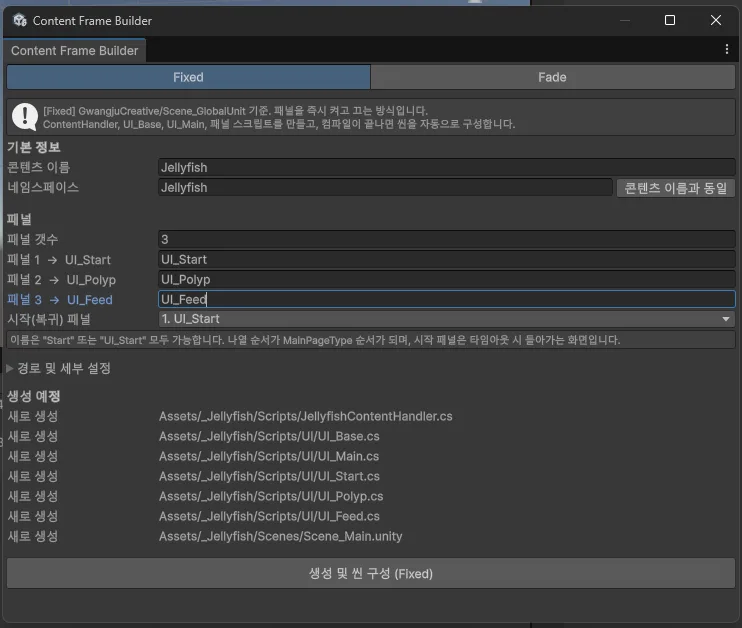Click the exclamation info icon in the help box
This screenshot has height=628, width=742.
click(25, 116)
